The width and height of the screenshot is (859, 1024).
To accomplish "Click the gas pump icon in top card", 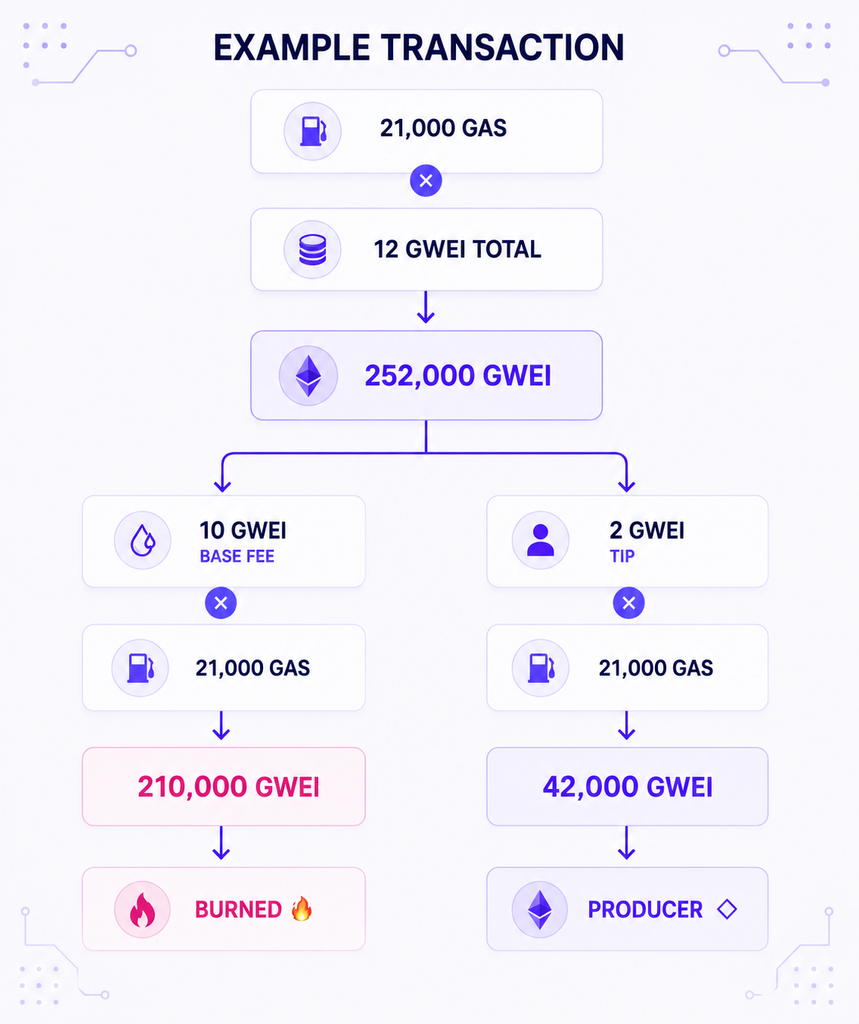I will [312, 131].
